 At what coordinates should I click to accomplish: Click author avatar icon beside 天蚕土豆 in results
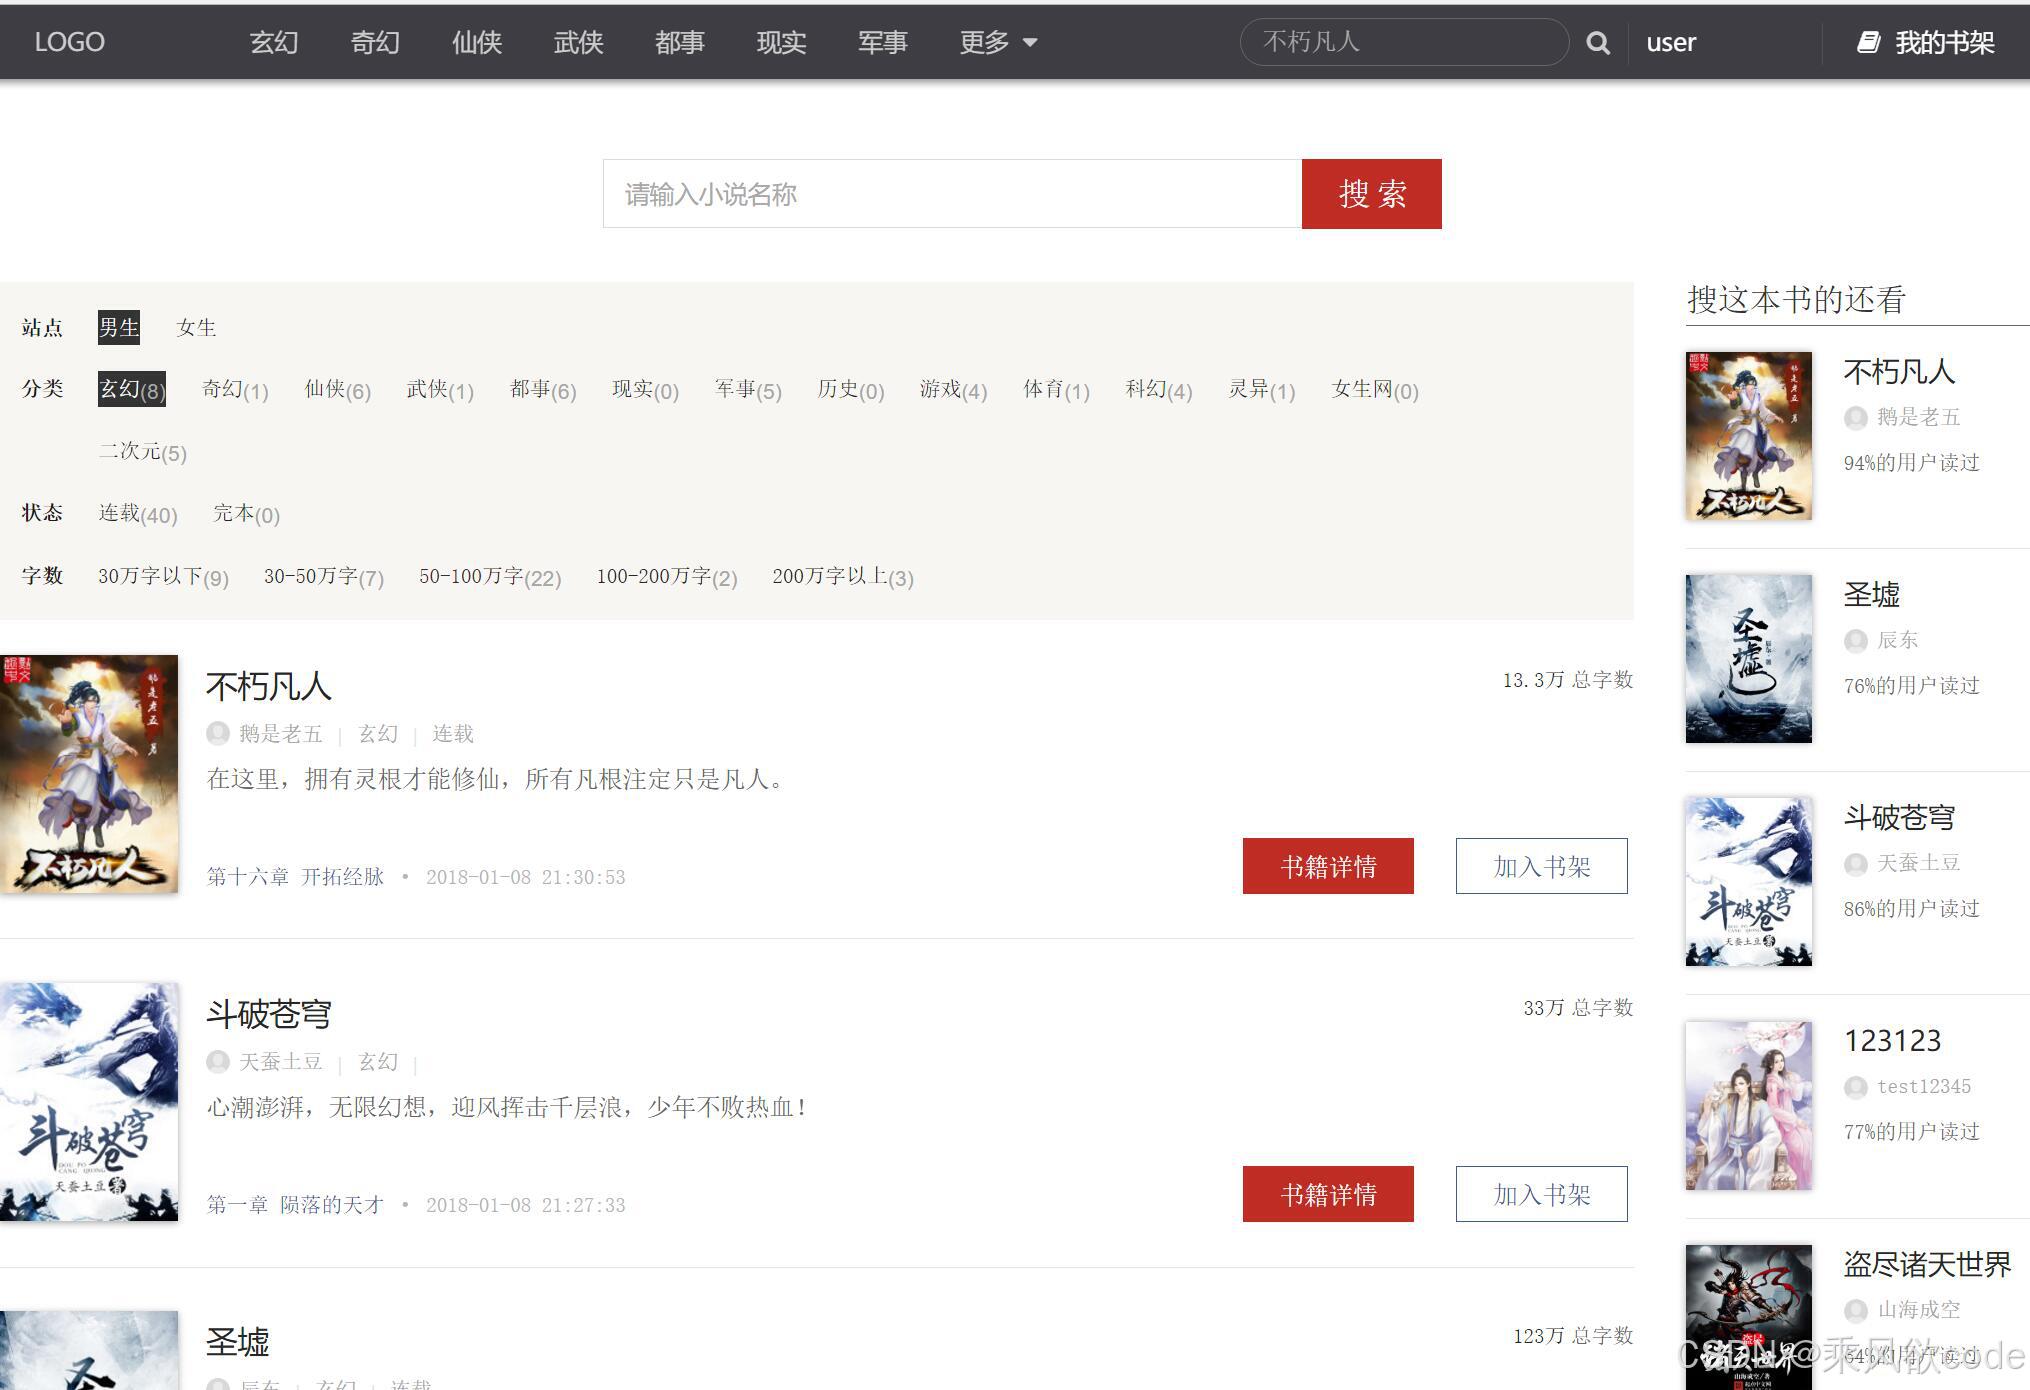pyautogui.click(x=218, y=1061)
